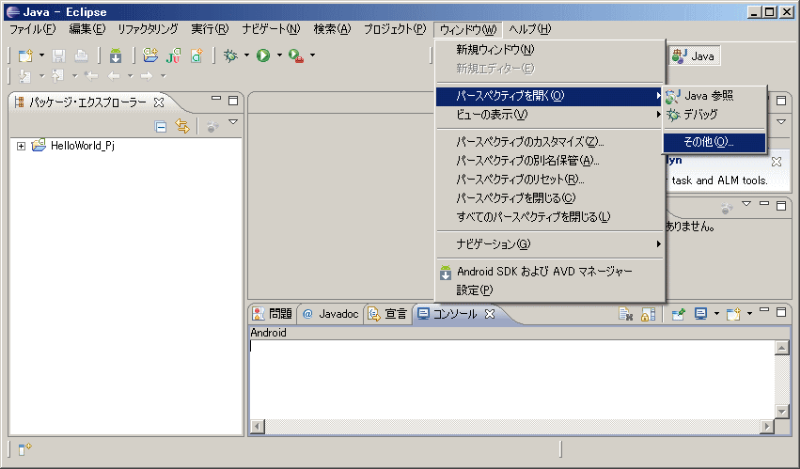Toggle Link with Editor in Package Explorer
800x469 pixels.
click(182, 126)
